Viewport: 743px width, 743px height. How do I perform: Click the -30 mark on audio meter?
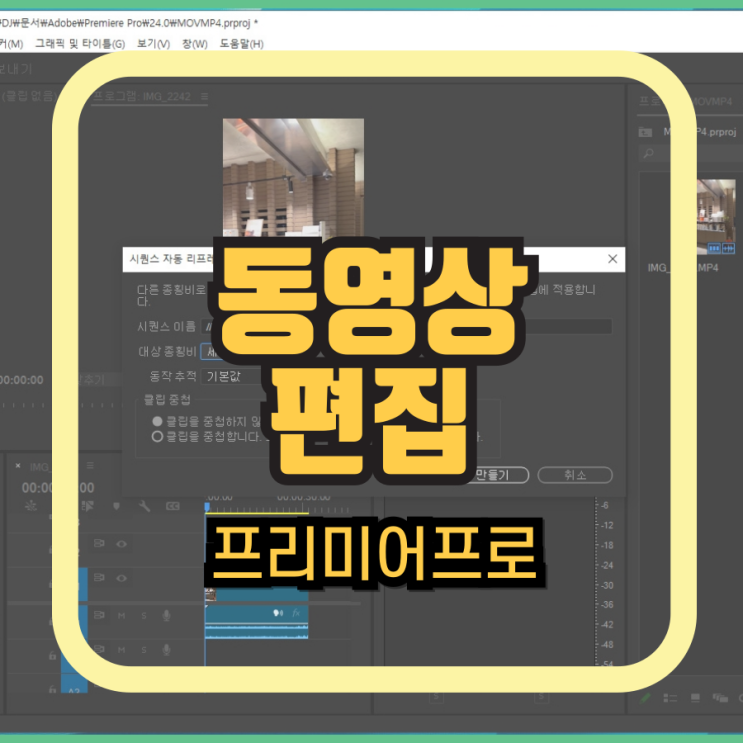[x=607, y=585]
